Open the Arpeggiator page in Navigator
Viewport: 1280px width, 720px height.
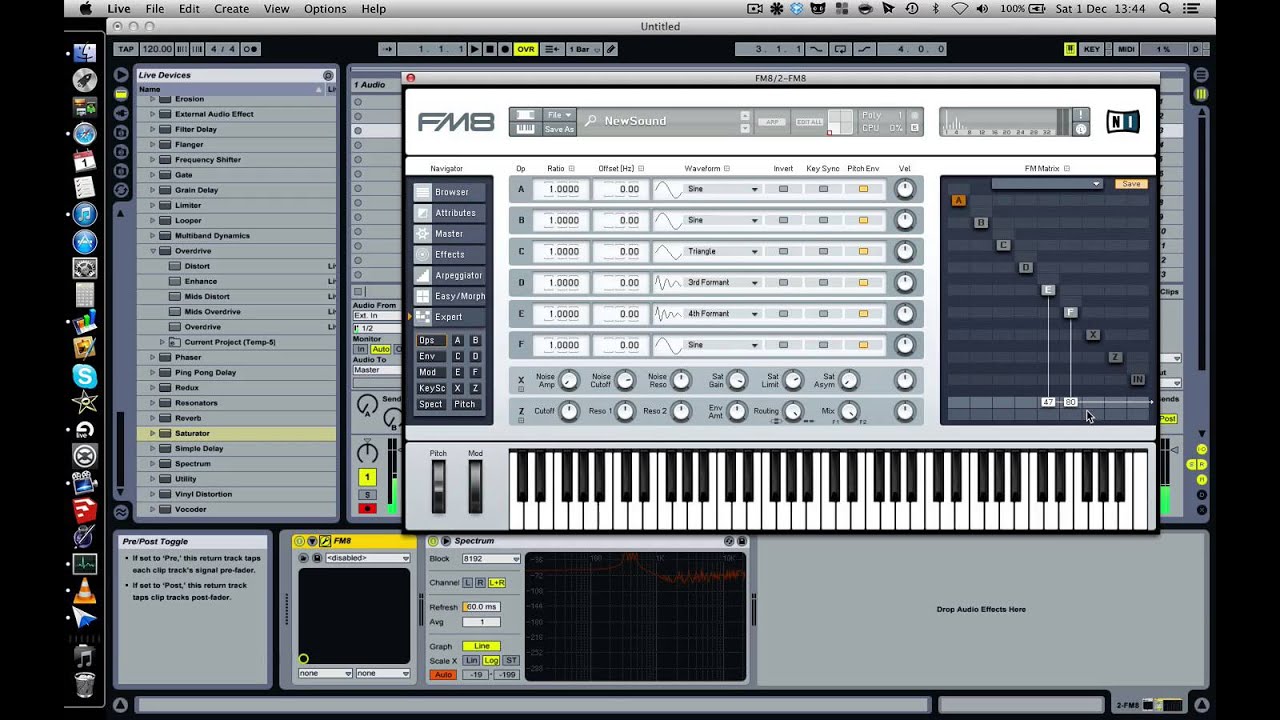[x=449, y=276]
